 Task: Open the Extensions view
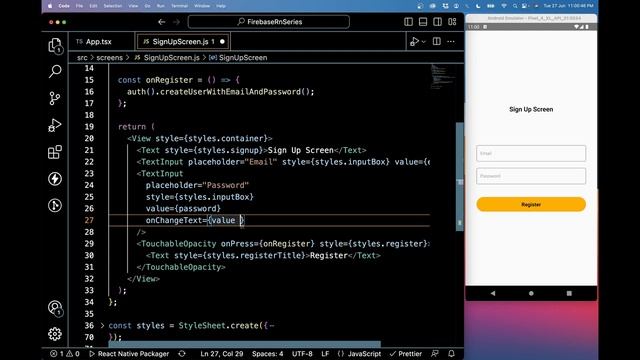(x=55, y=152)
